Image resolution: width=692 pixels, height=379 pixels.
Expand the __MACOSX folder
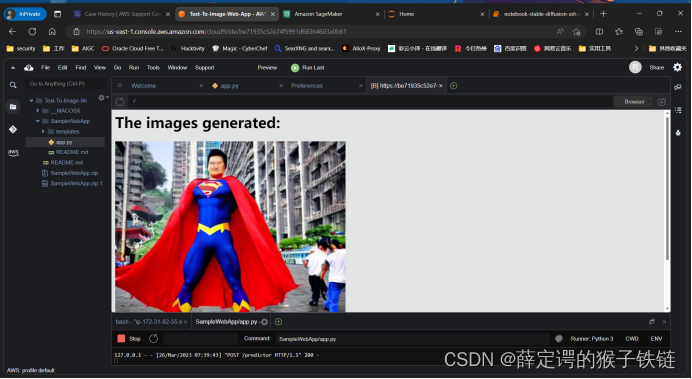[x=38, y=111]
